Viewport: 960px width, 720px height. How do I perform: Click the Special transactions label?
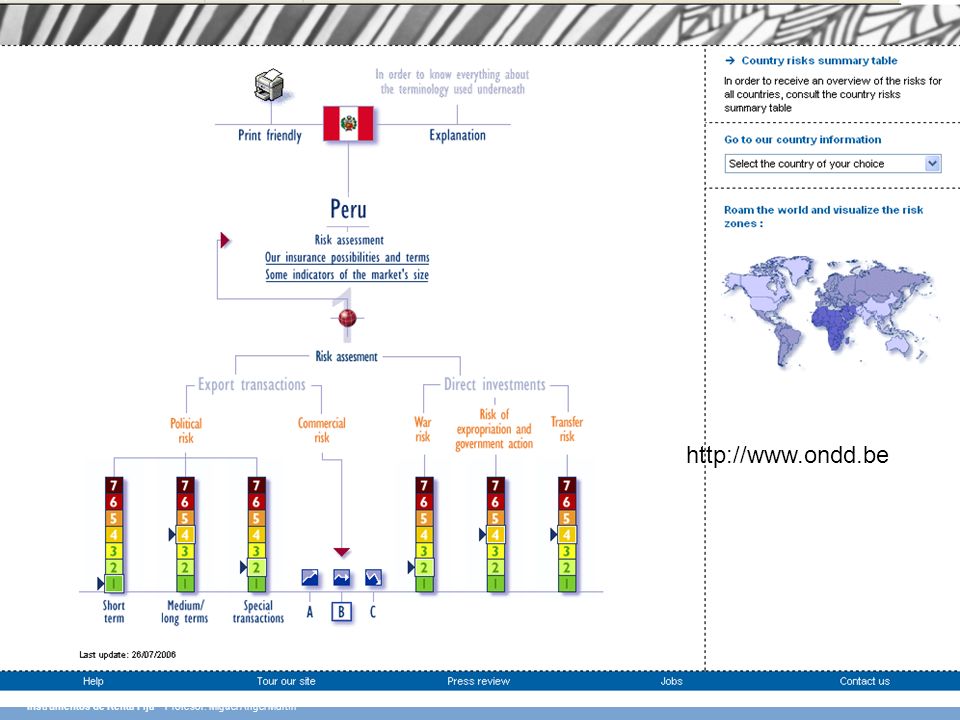(x=258, y=612)
